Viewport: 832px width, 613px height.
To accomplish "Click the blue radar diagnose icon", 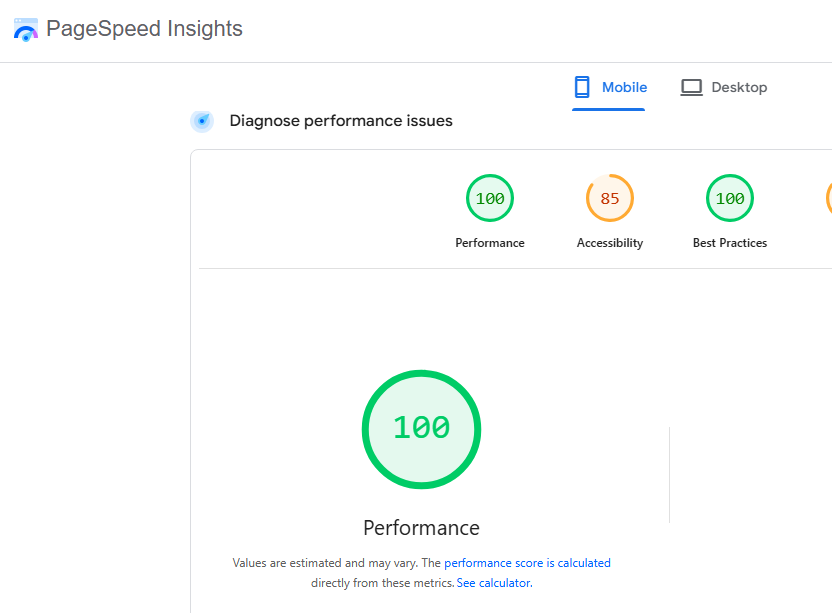I will [x=202, y=121].
